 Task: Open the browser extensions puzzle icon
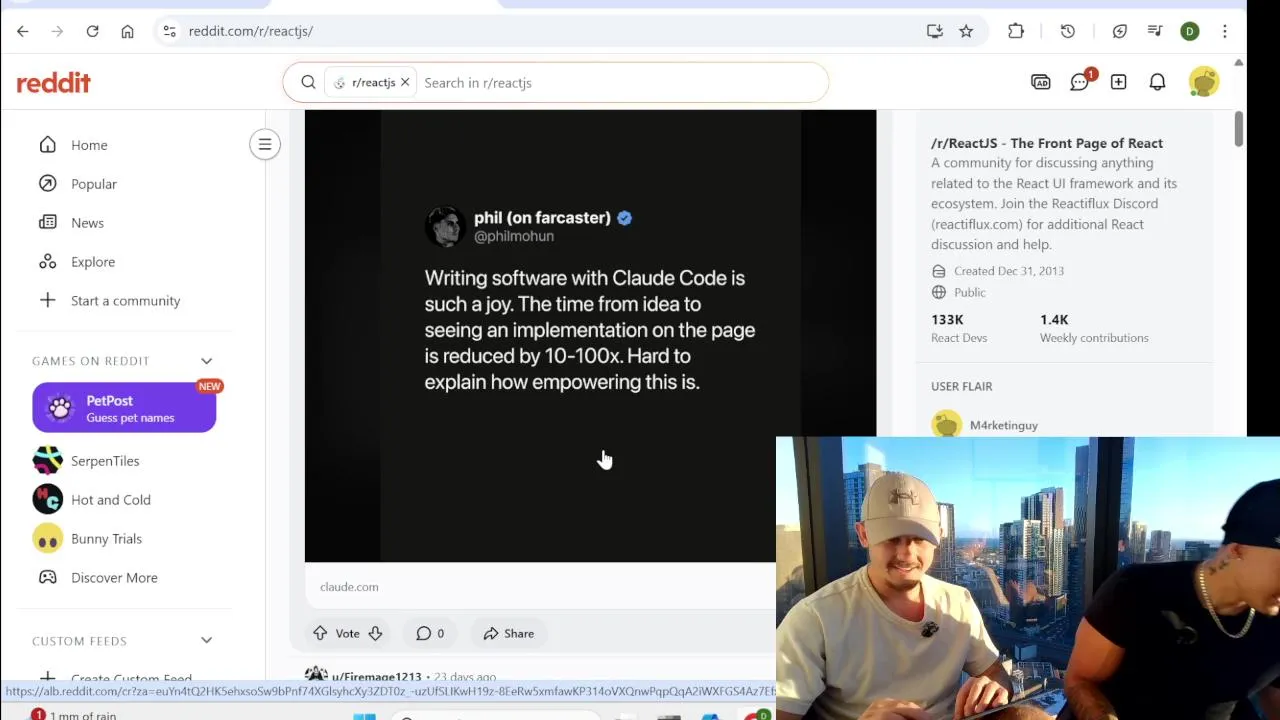tap(1016, 31)
